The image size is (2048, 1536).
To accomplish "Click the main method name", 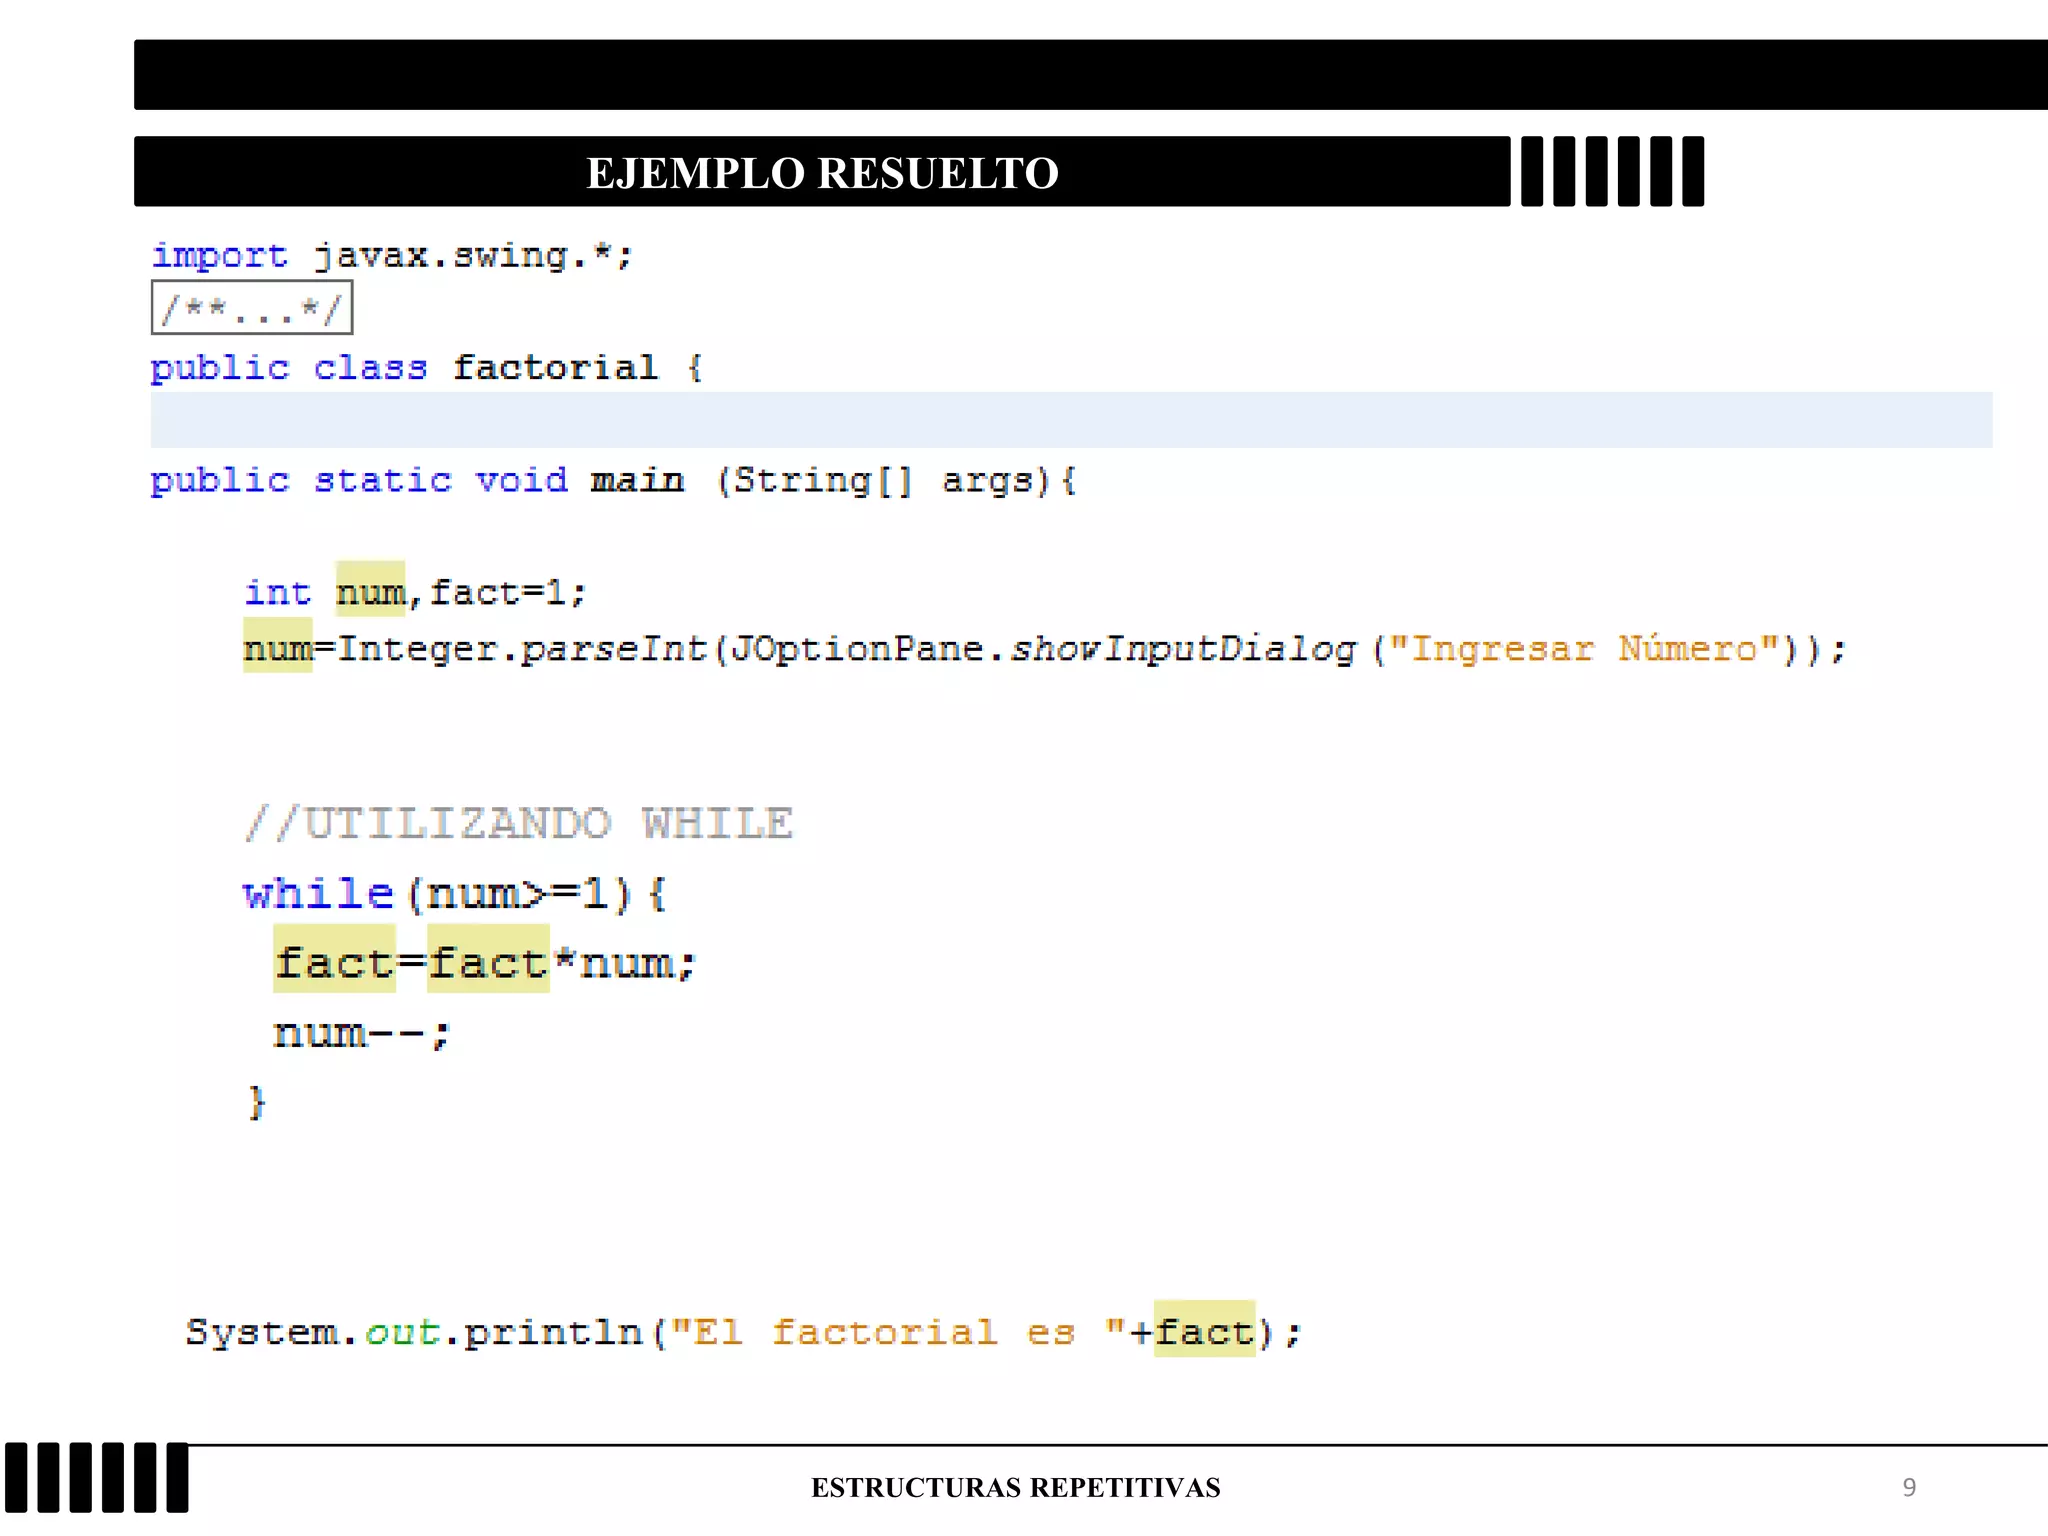I will click(637, 481).
